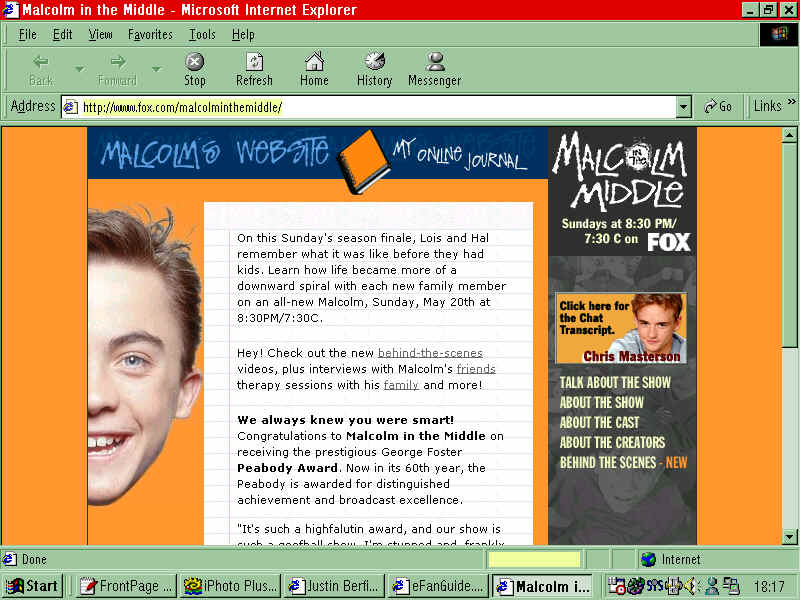
Task: Open ABOUT THE SHOW section
Action: coord(602,403)
